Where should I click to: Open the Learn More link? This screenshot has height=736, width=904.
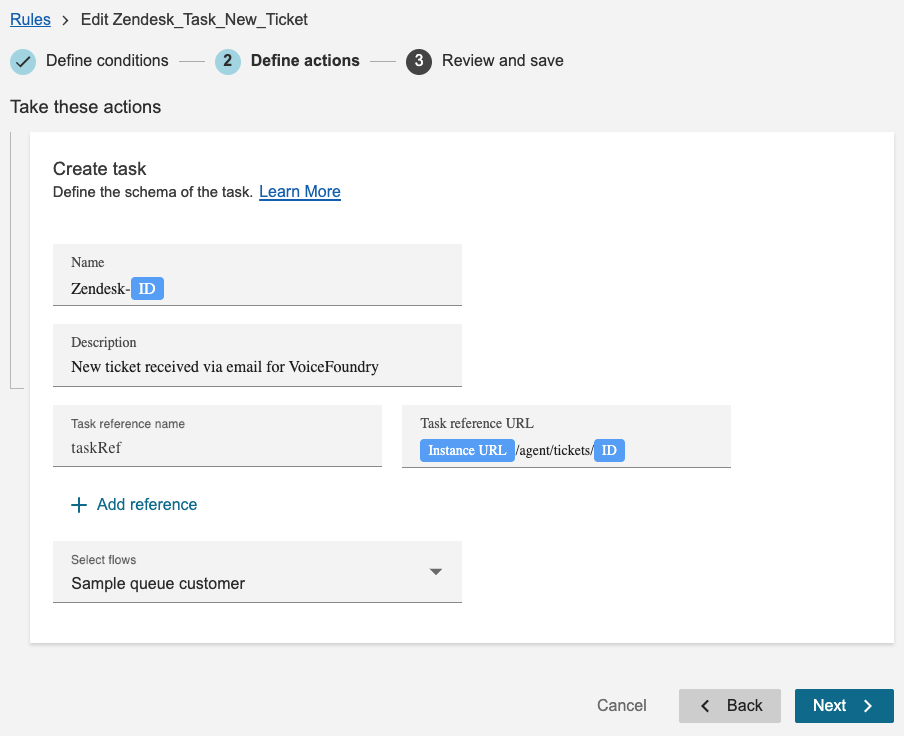click(x=300, y=192)
